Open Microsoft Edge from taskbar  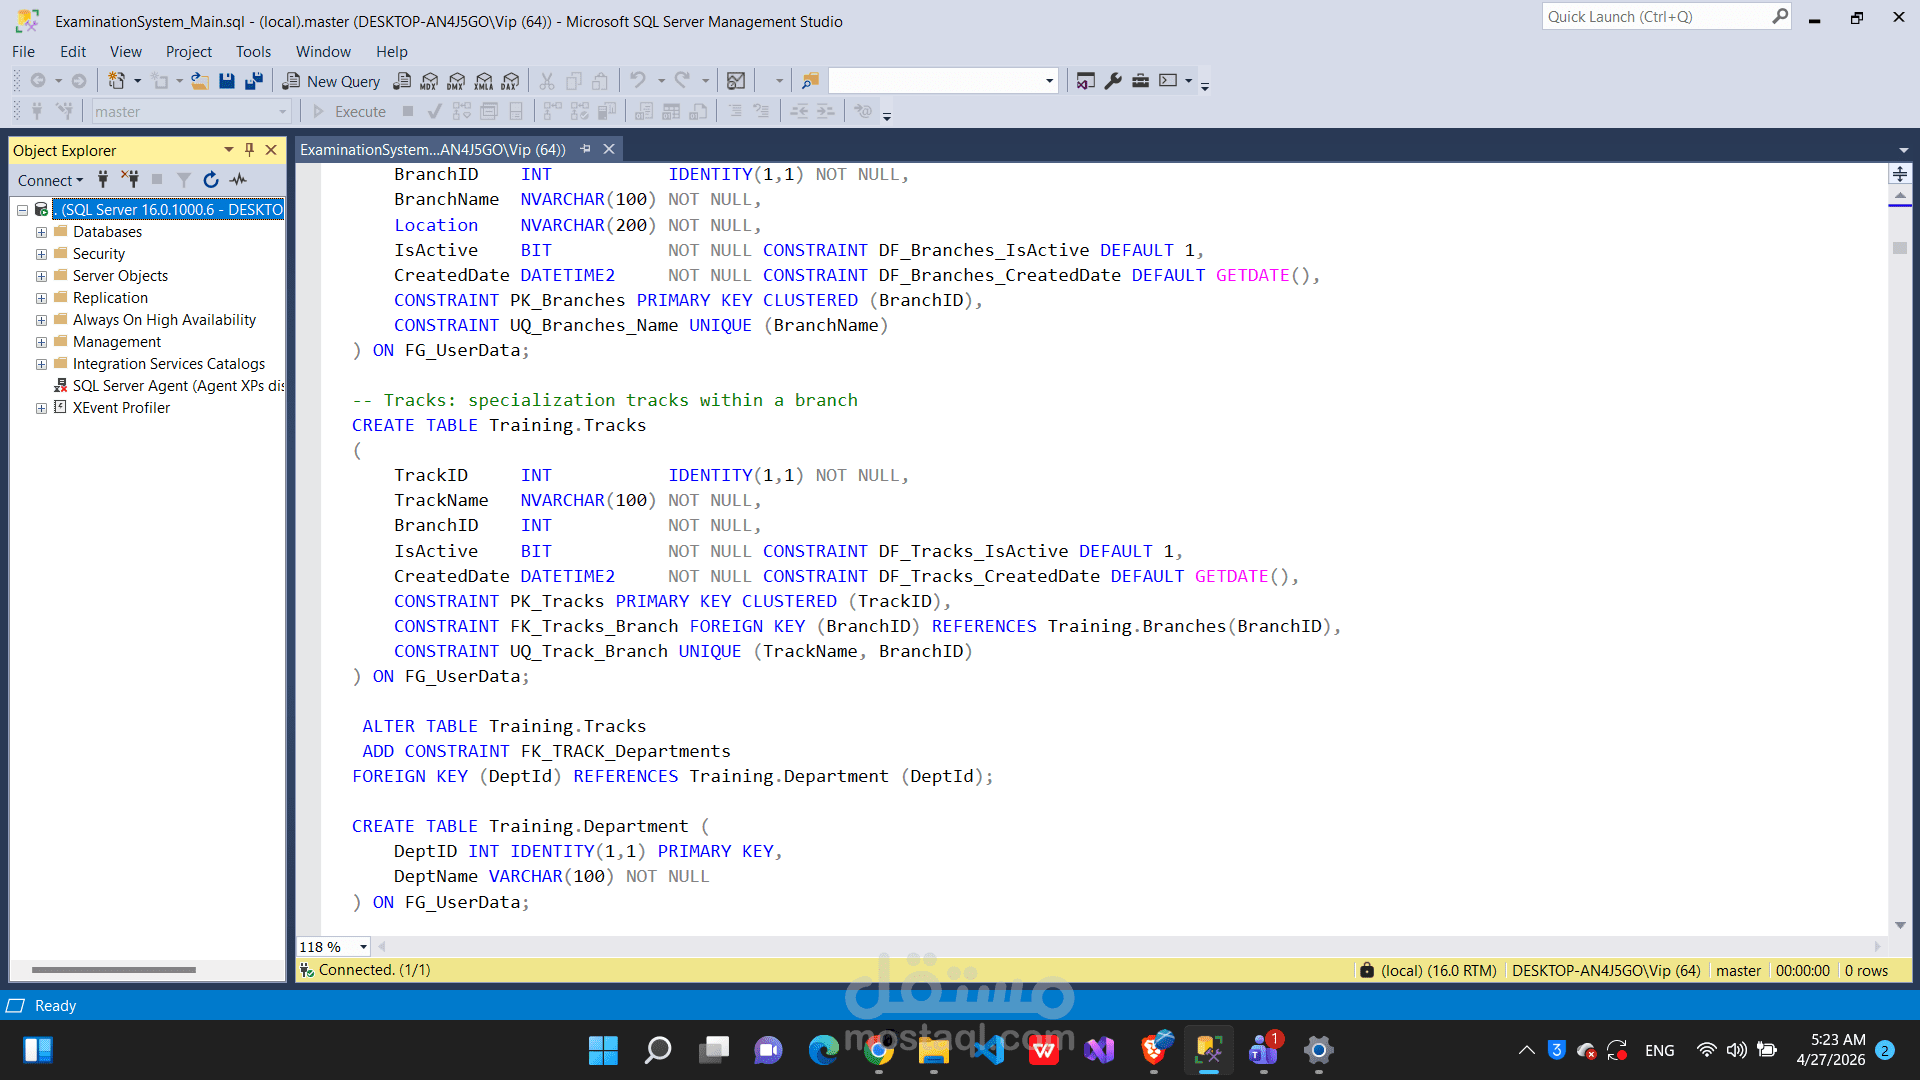pyautogui.click(x=824, y=1050)
